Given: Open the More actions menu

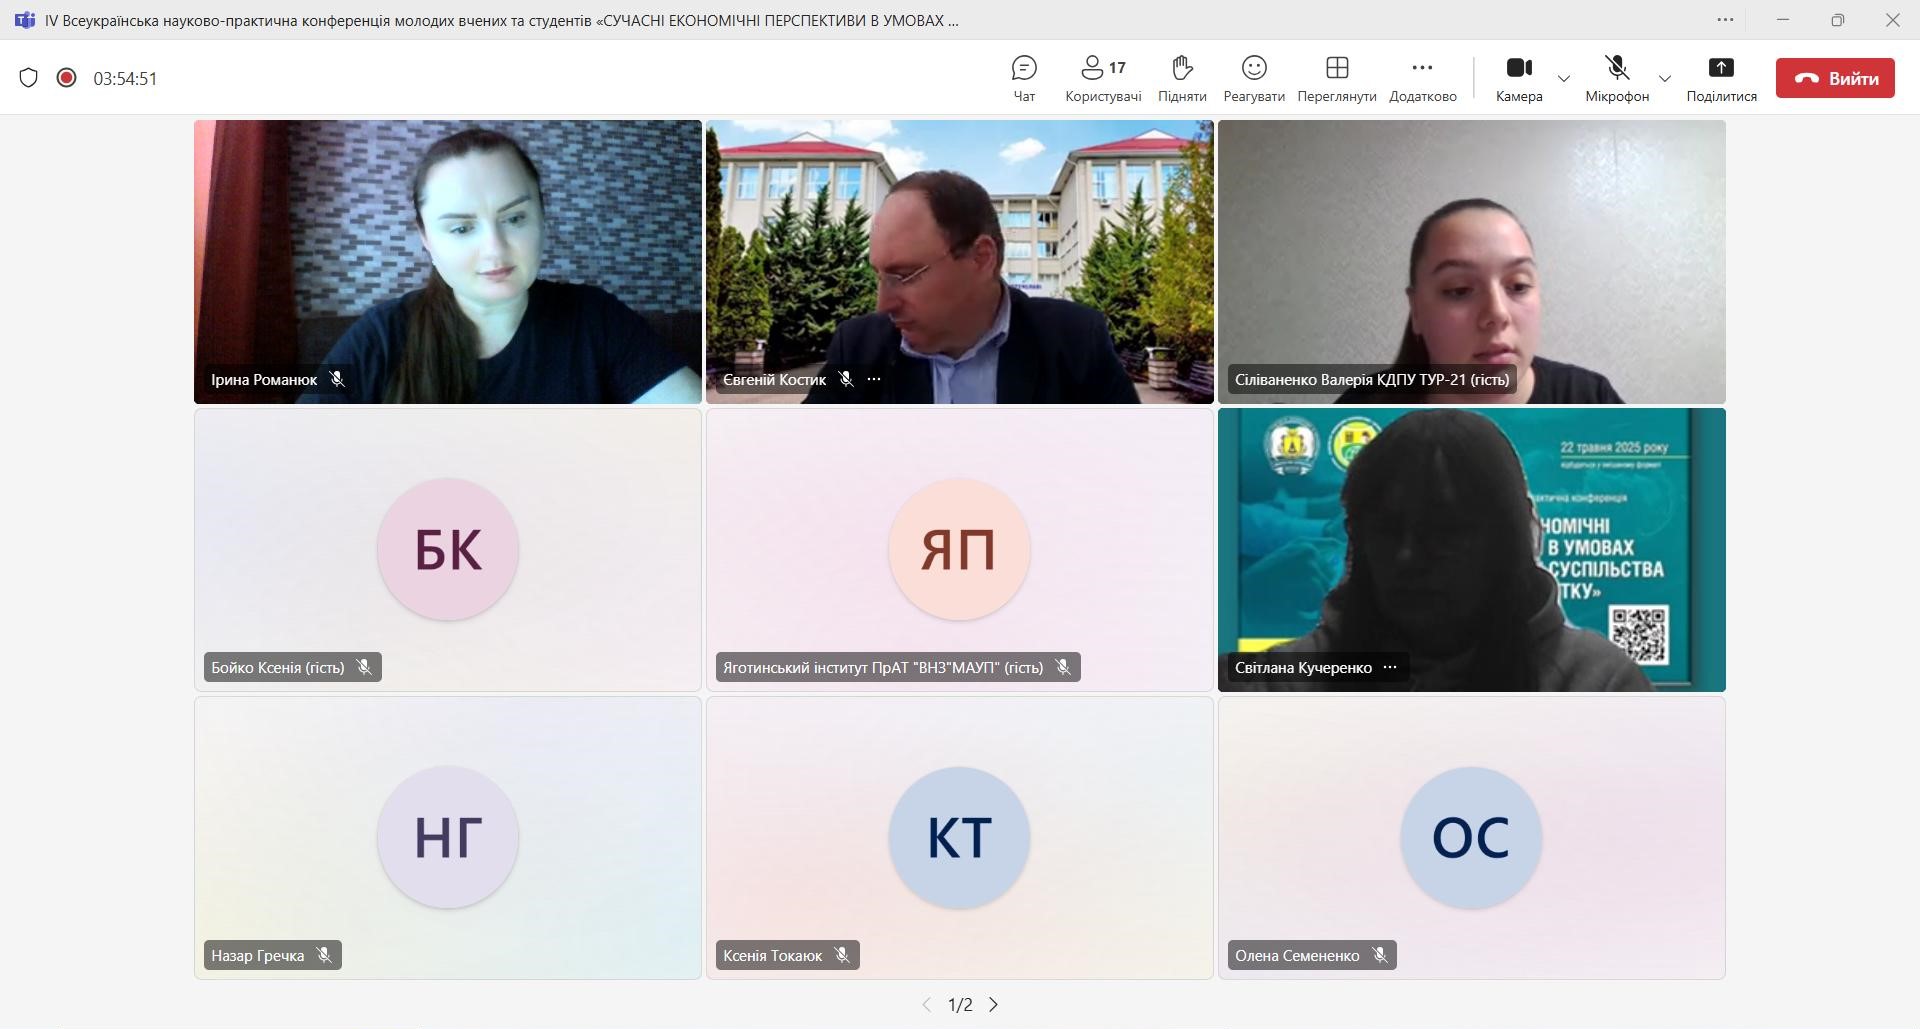Looking at the screenshot, I should coord(1422,79).
